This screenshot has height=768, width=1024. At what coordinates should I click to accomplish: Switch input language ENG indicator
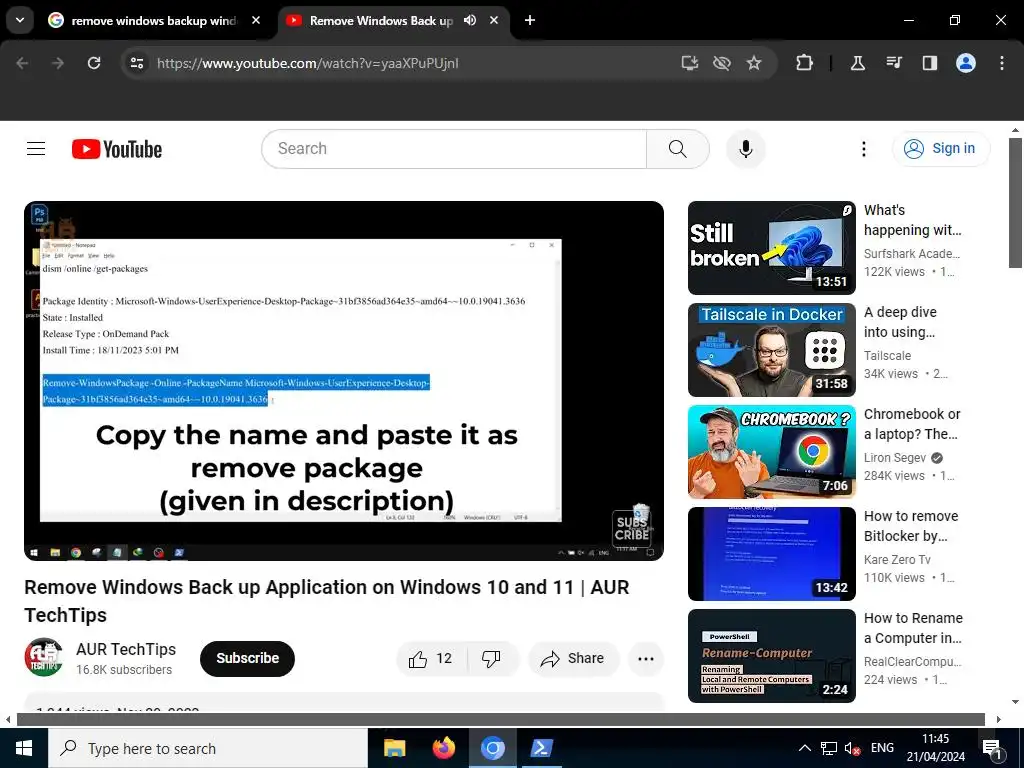coord(882,748)
